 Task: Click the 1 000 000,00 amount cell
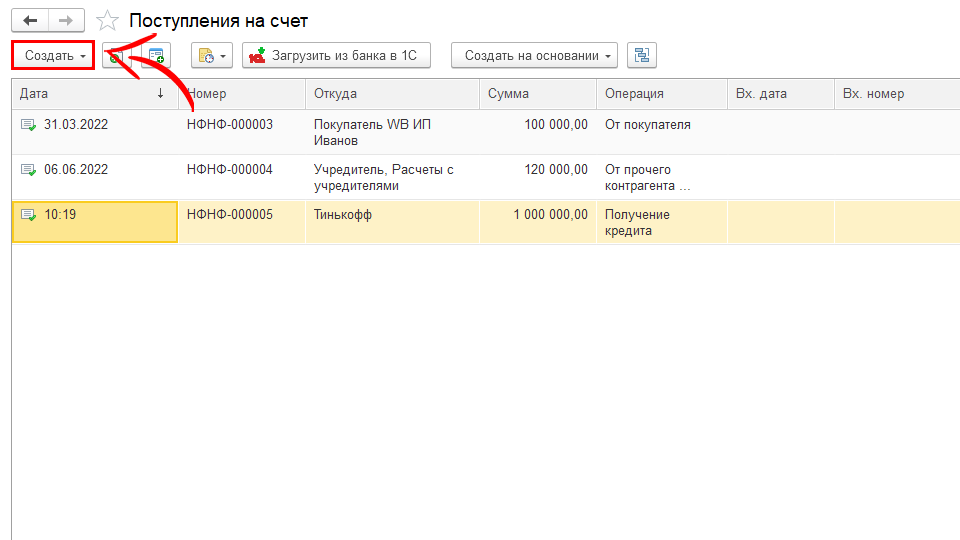click(x=550, y=215)
